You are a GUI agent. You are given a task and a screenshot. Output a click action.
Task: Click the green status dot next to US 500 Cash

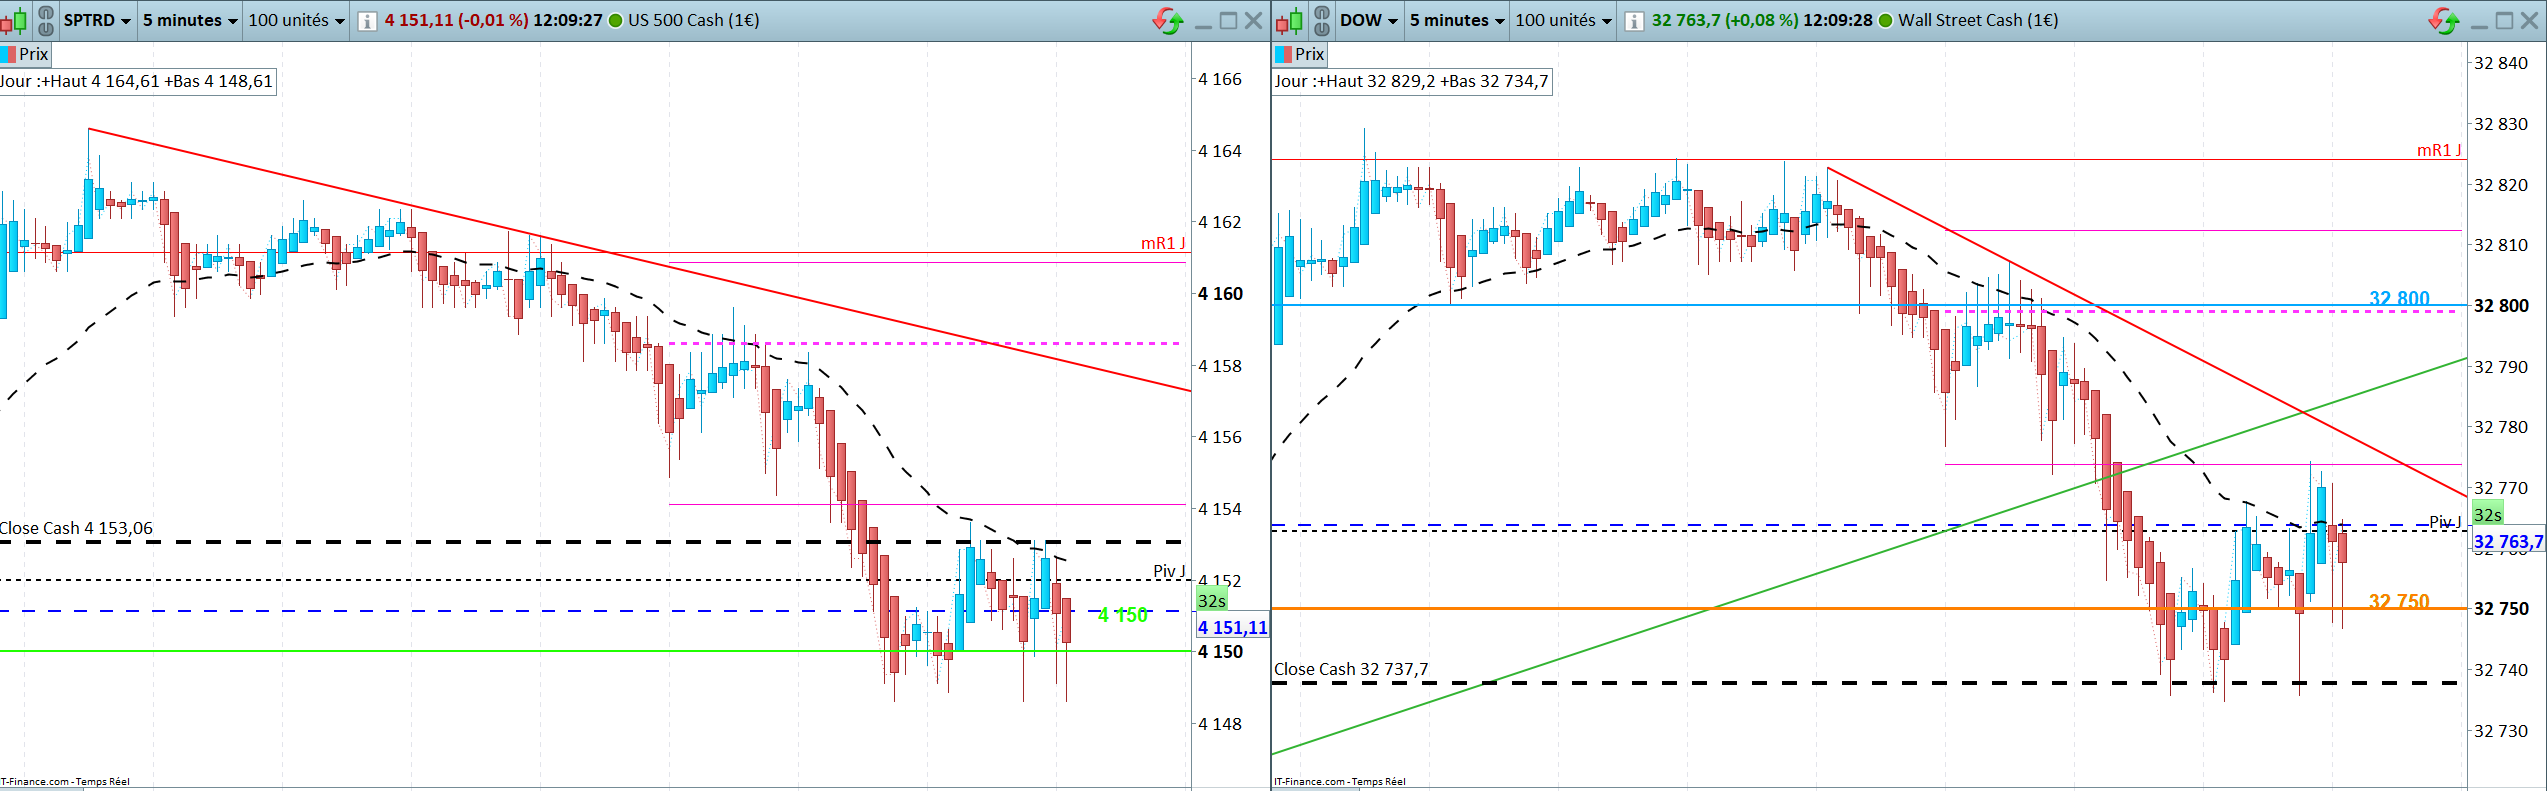tap(615, 21)
